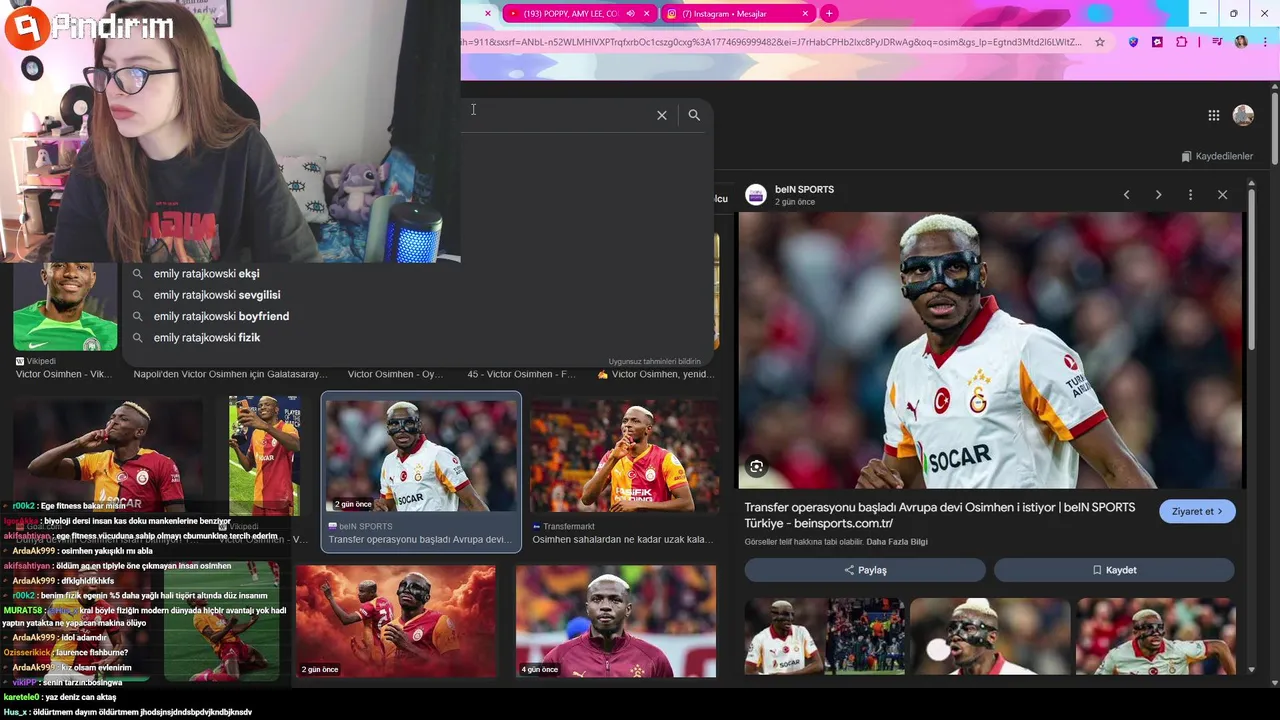1280x720 pixels.
Task: Click the beIN SPORTS source logo
Action: point(756,195)
